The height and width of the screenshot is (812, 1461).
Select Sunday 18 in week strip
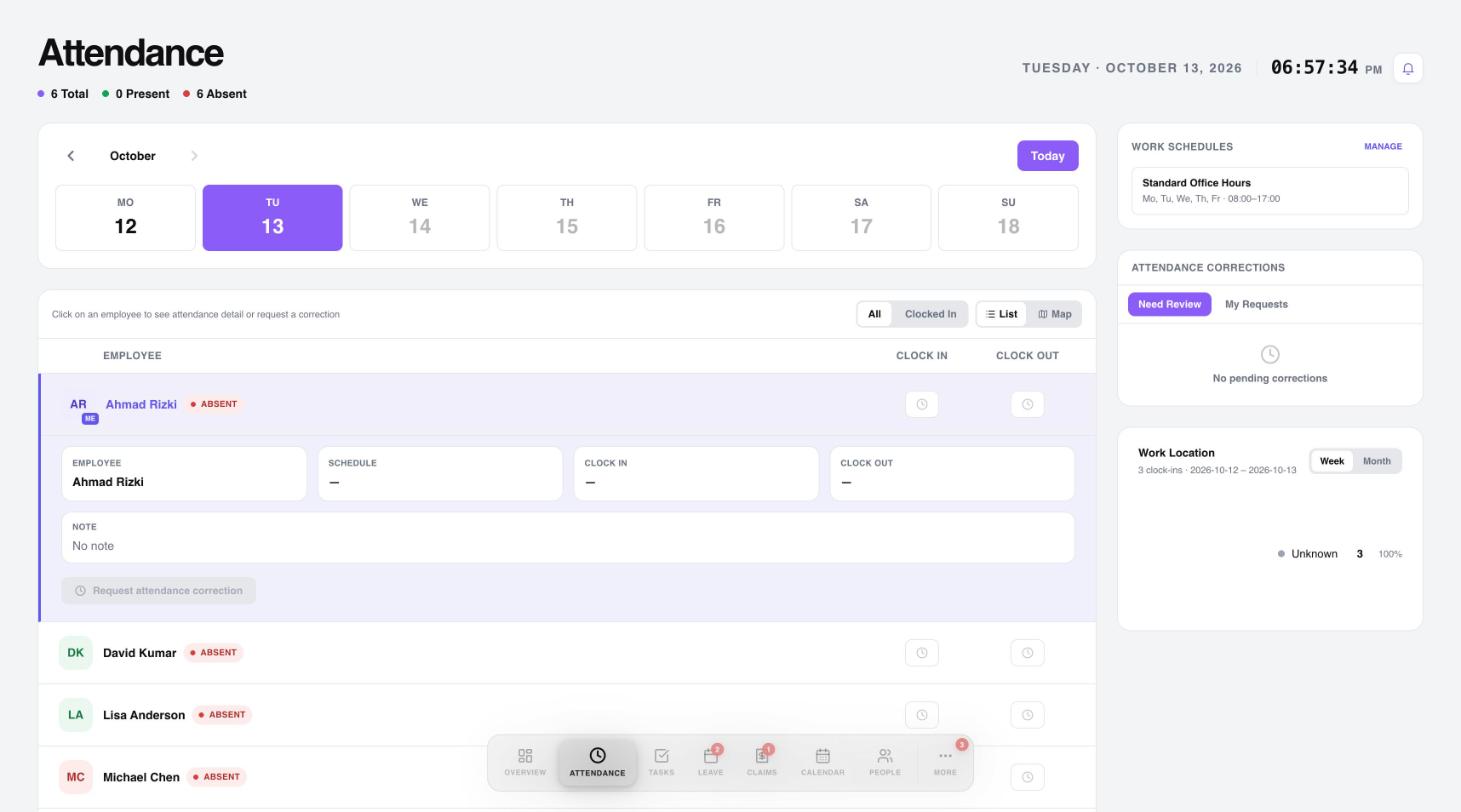click(x=1008, y=217)
